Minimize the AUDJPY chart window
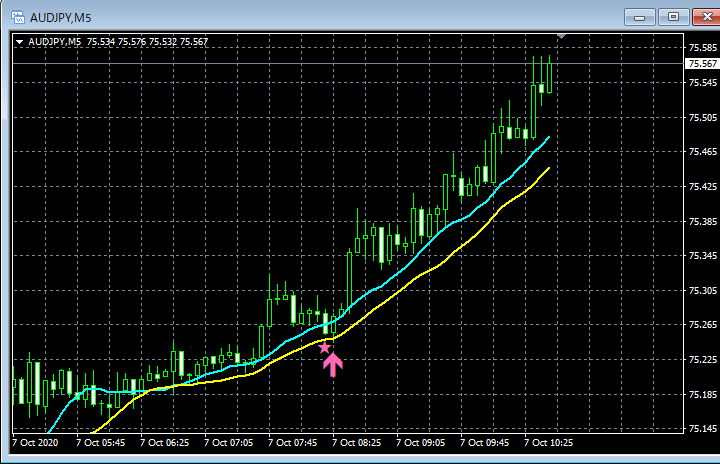This screenshot has height=464, width=720. click(x=640, y=17)
